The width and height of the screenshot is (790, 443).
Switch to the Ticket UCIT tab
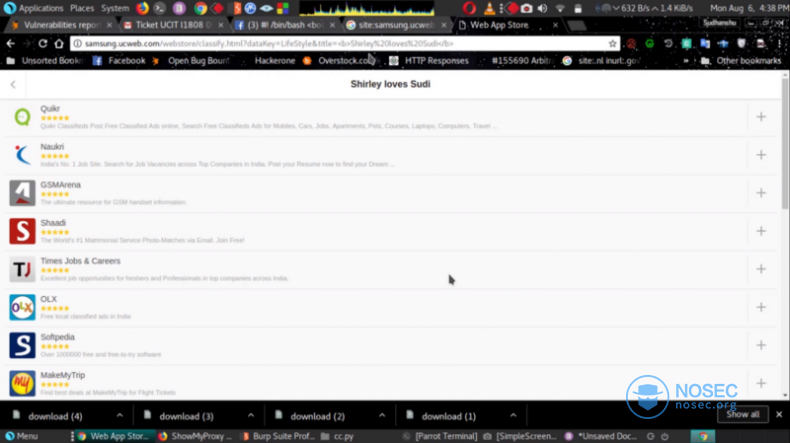click(171, 25)
